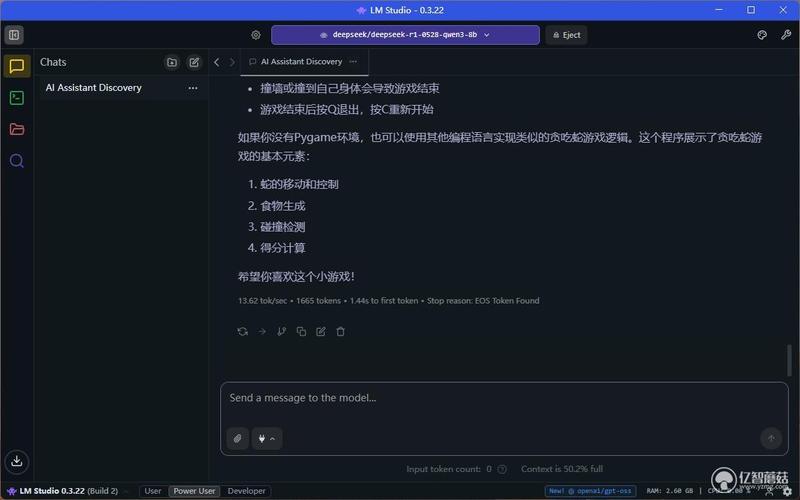The height and width of the screenshot is (500, 800).
Task: Open the New openai/gpt-oss announcement
Action: coord(590,491)
